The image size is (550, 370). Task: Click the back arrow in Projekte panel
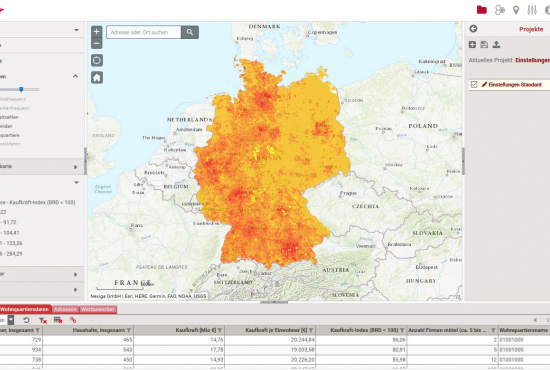point(473,29)
